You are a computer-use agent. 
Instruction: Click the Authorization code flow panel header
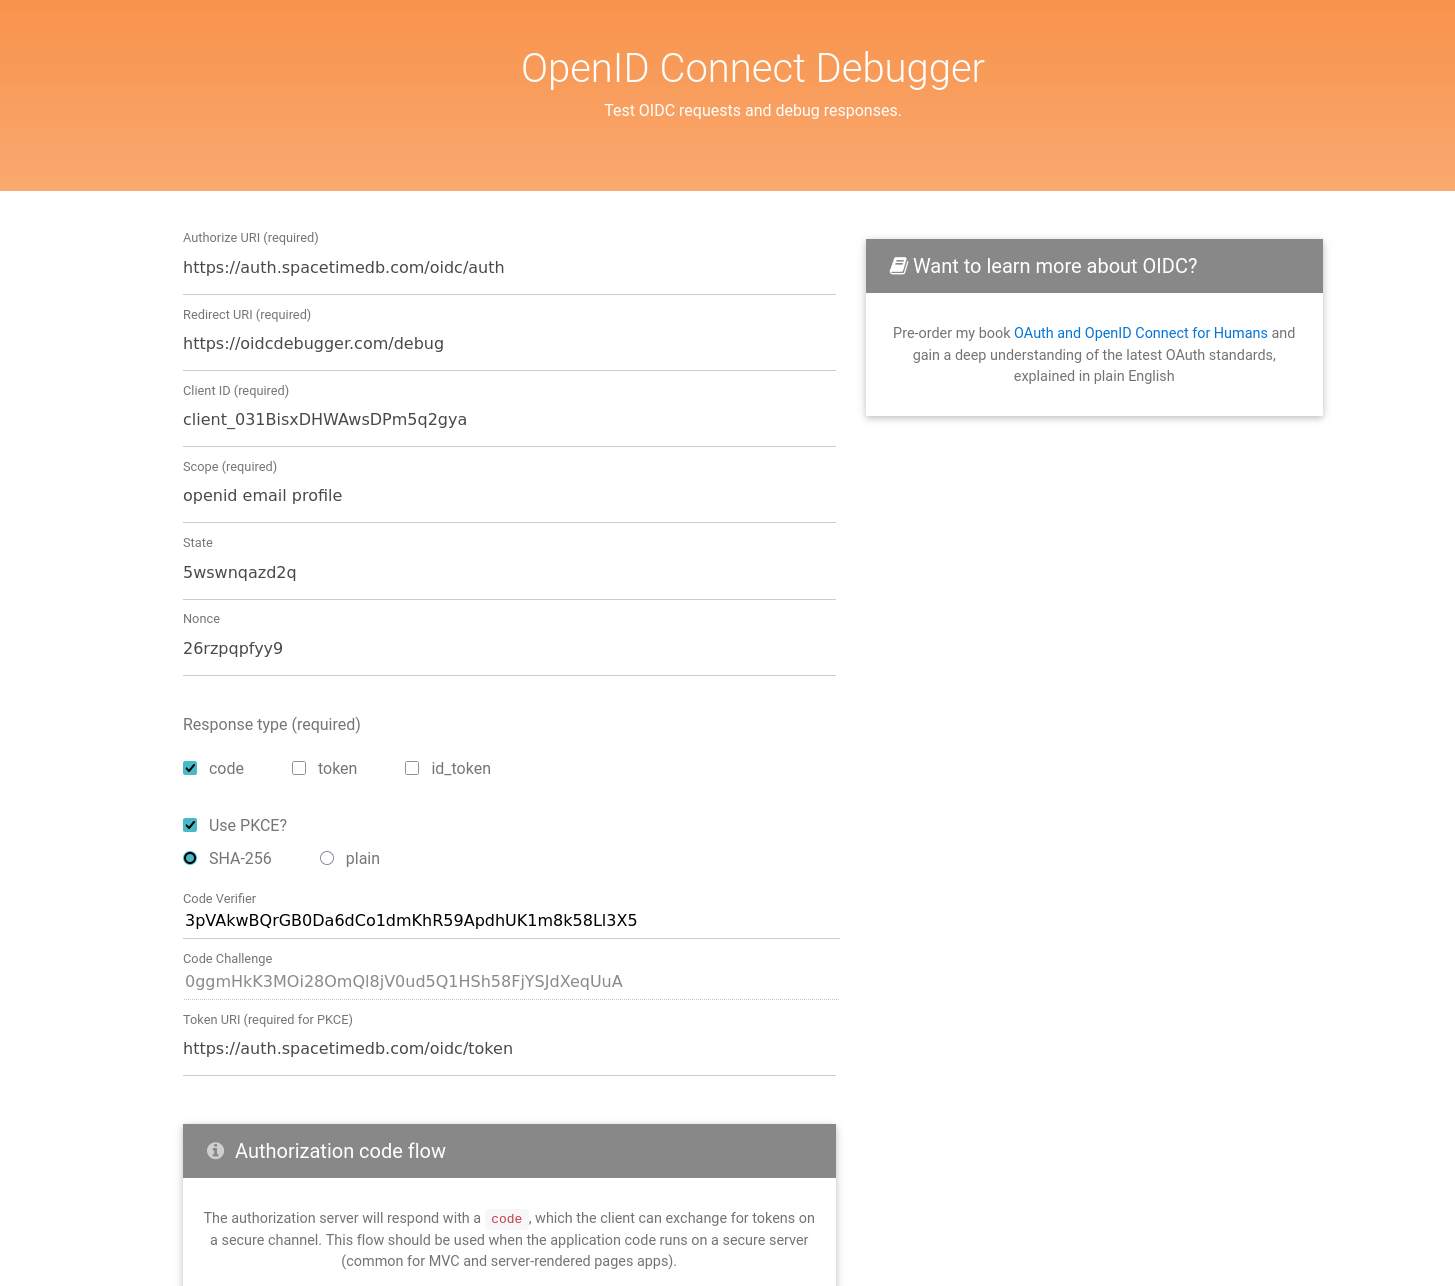(x=509, y=1151)
